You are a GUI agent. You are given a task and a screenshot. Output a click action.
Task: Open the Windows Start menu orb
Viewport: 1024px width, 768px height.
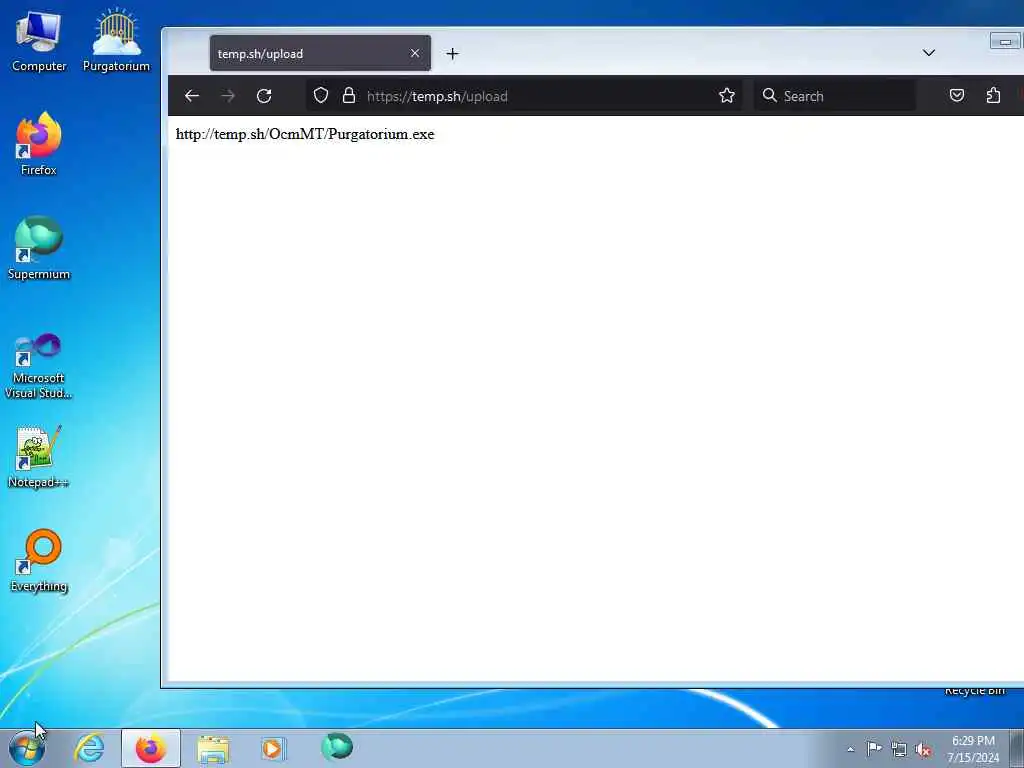pos(27,748)
